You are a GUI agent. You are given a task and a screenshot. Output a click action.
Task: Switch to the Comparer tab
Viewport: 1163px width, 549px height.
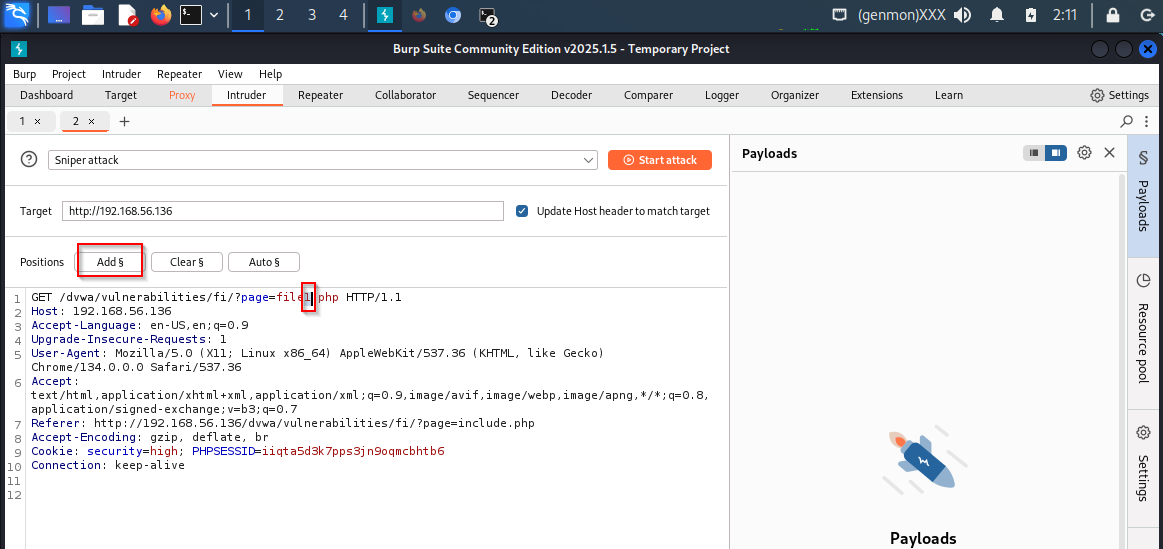(648, 95)
